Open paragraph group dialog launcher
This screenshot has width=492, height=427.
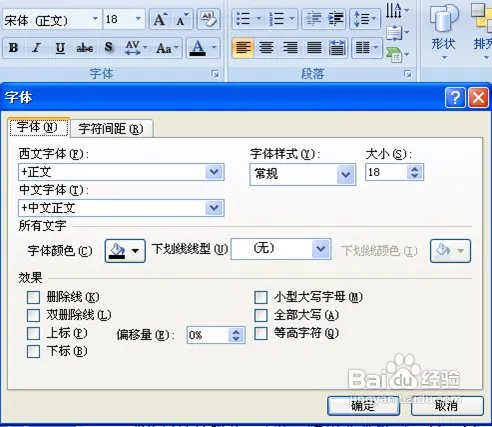click(x=407, y=74)
